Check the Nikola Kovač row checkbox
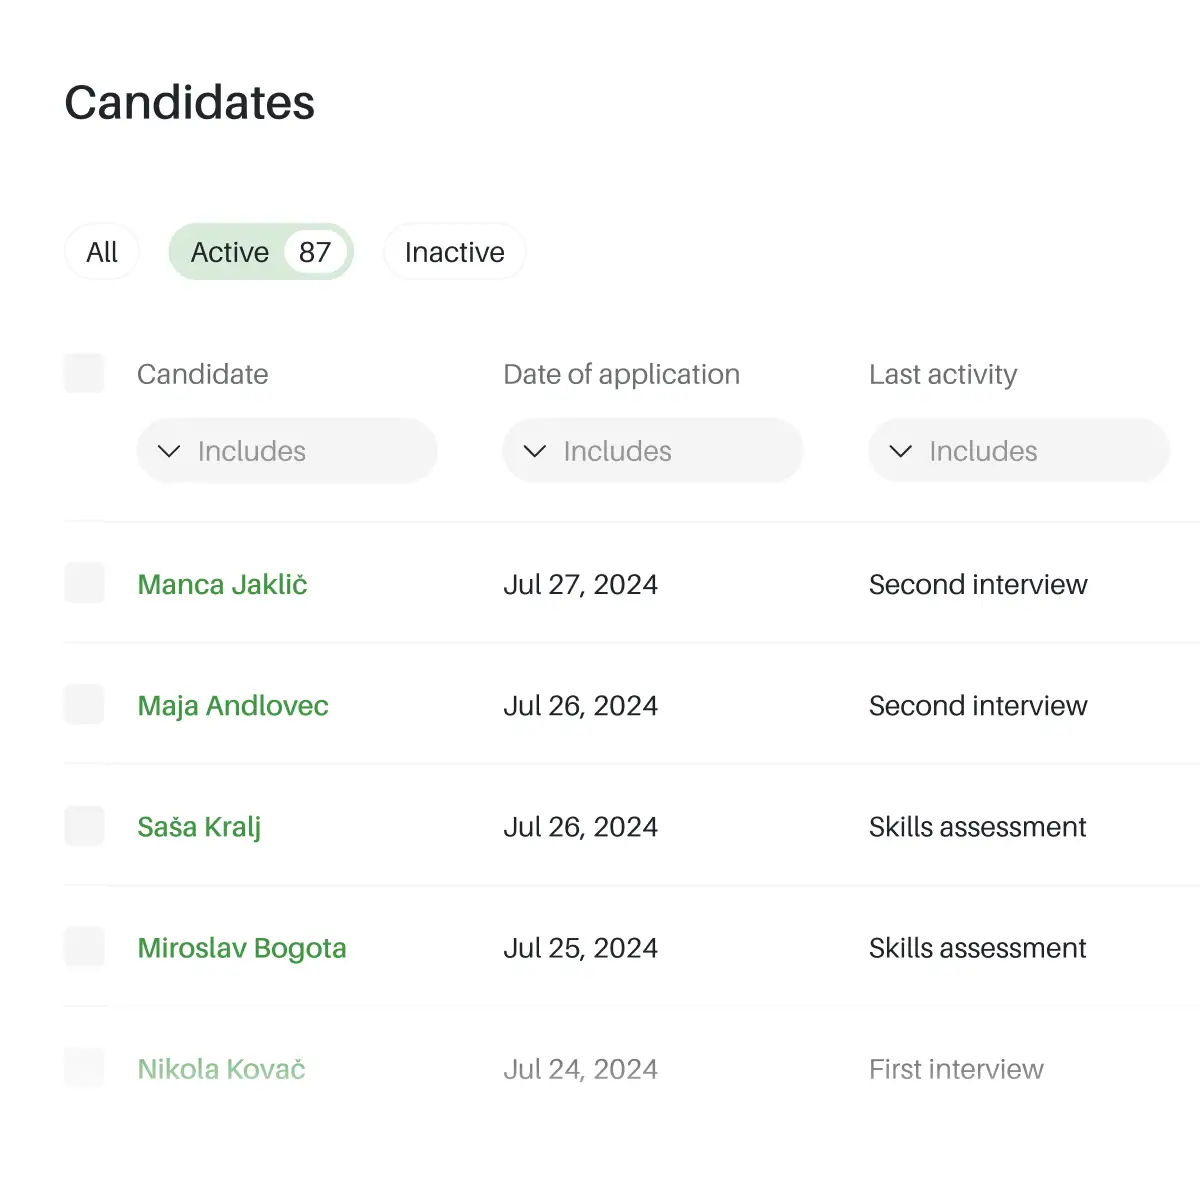The width and height of the screenshot is (1200, 1200). (x=84, y=1069)
